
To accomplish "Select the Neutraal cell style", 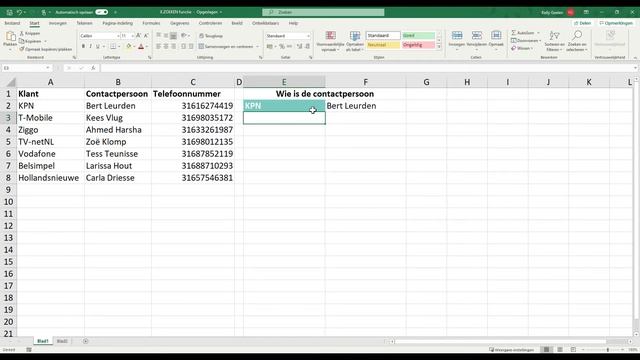I will [383, 45].
